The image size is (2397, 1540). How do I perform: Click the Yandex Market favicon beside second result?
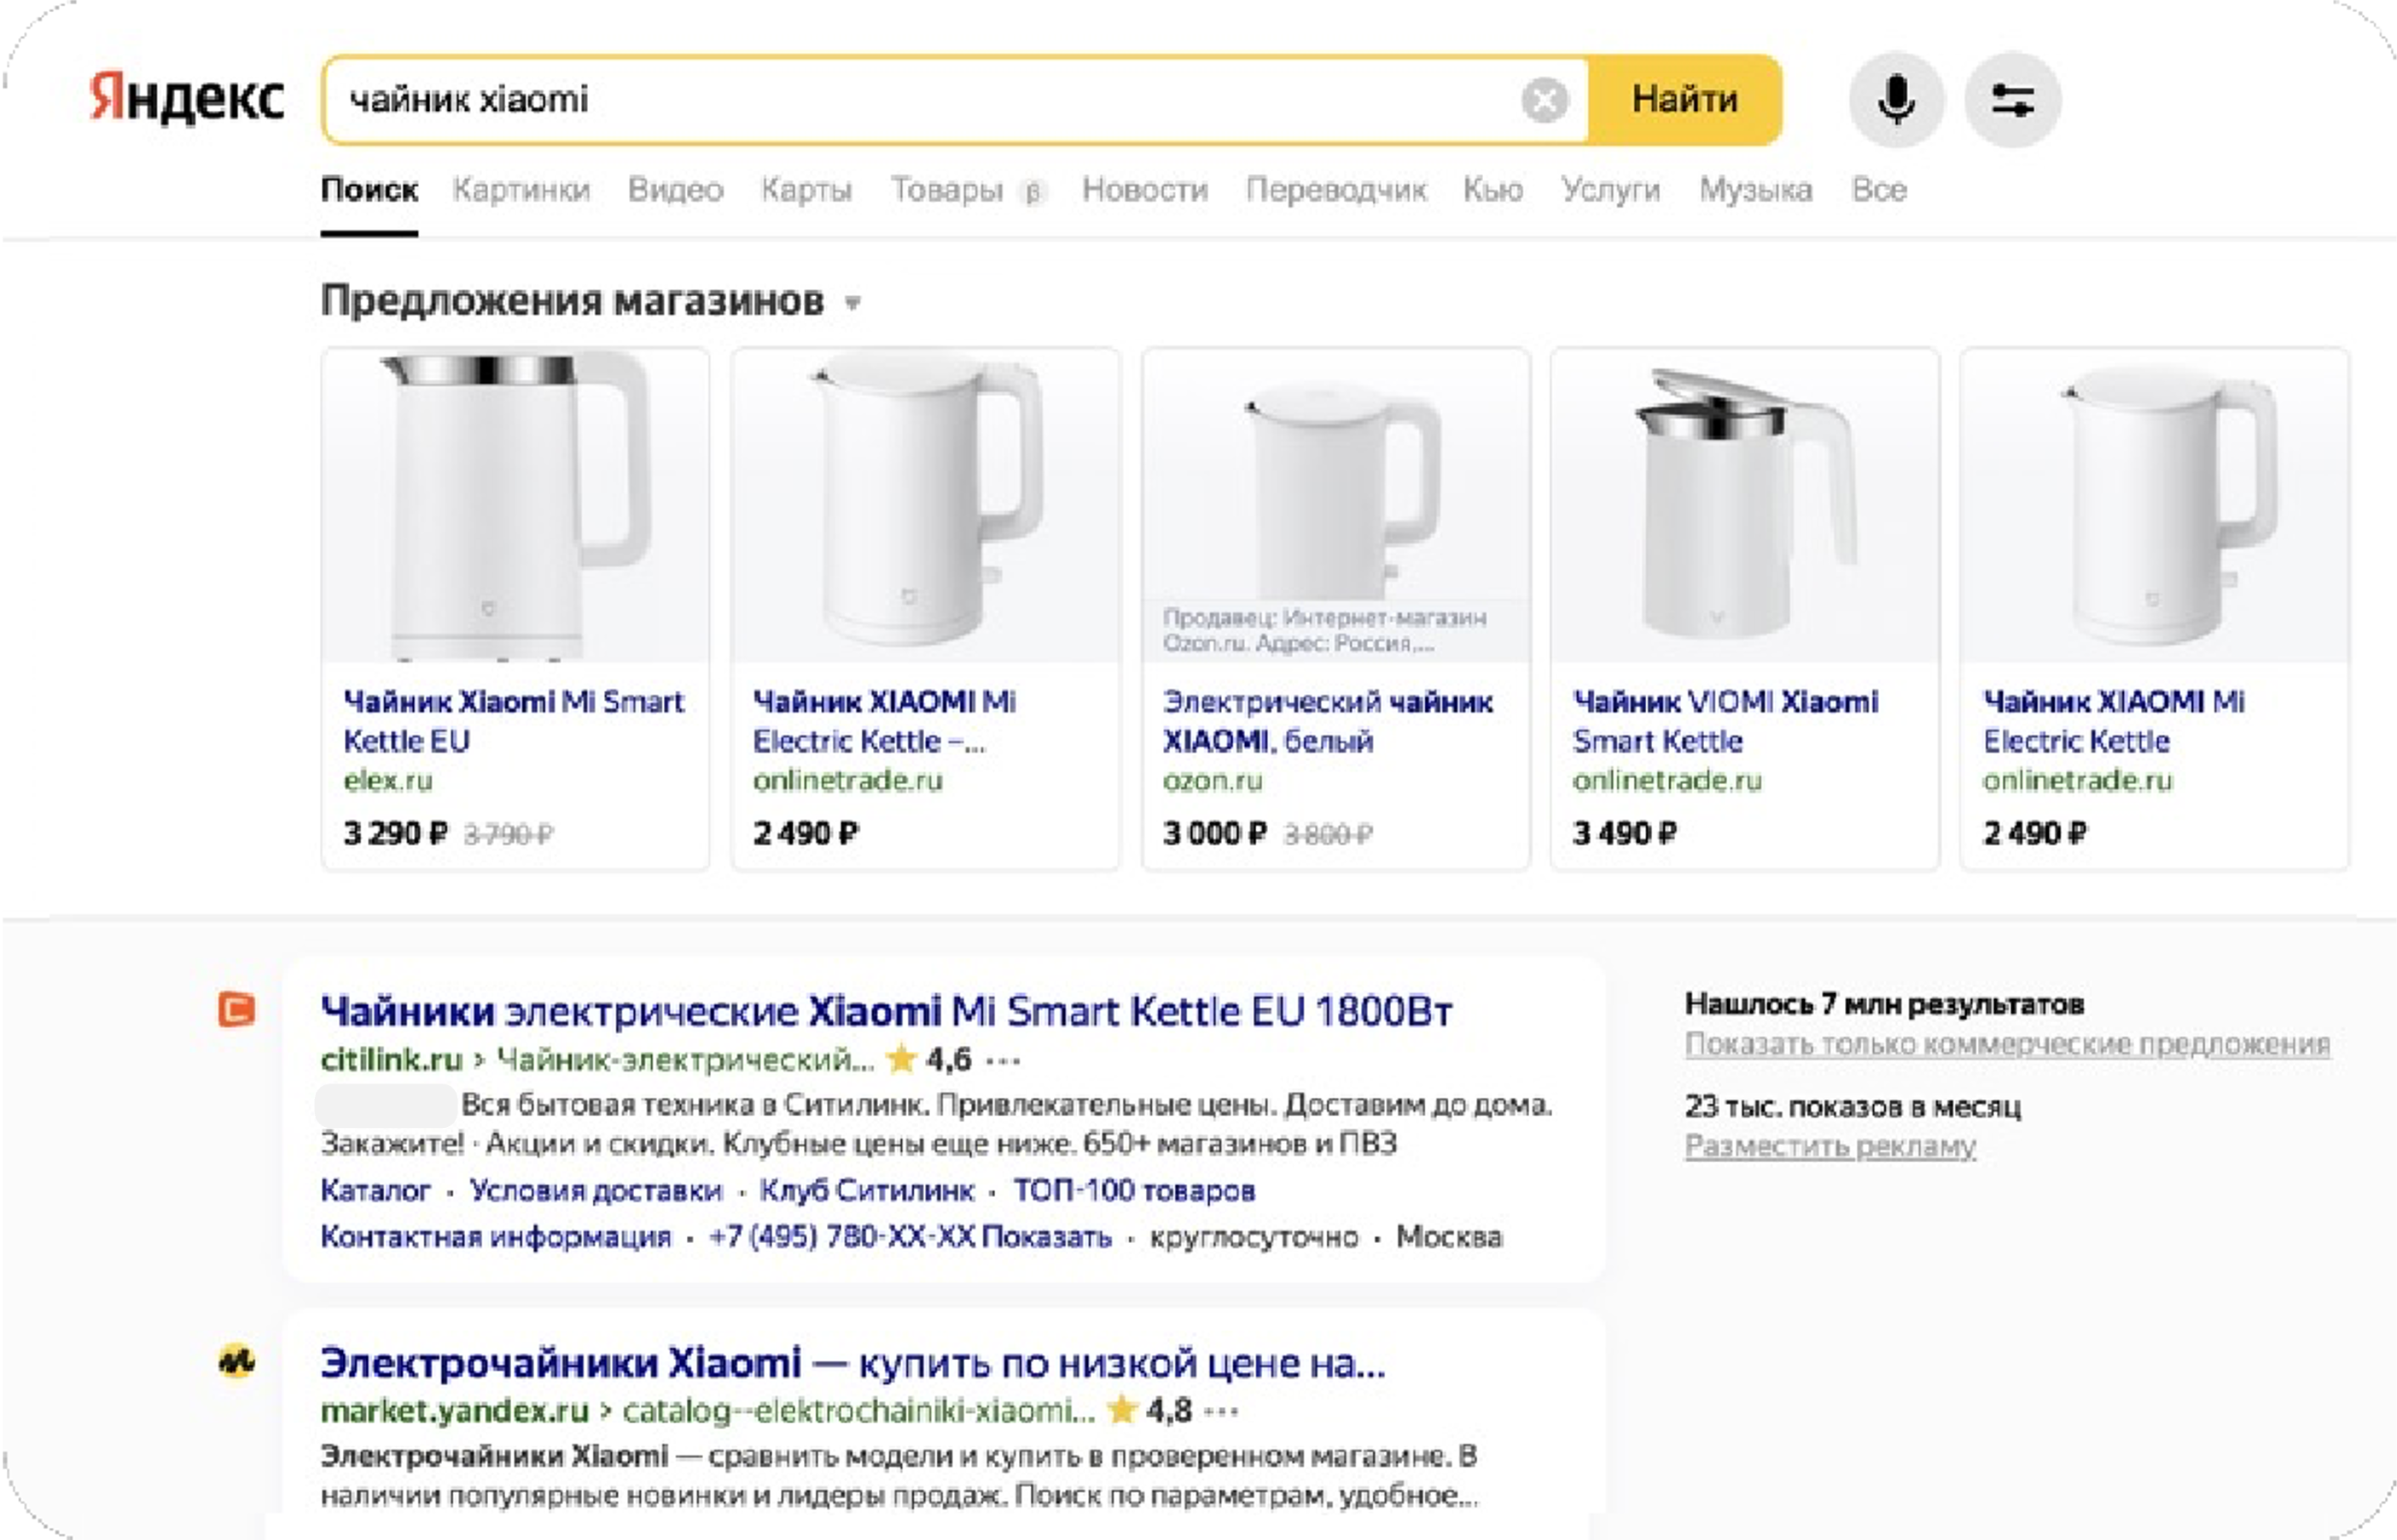pyautogui.click(x=237, y=1361)
